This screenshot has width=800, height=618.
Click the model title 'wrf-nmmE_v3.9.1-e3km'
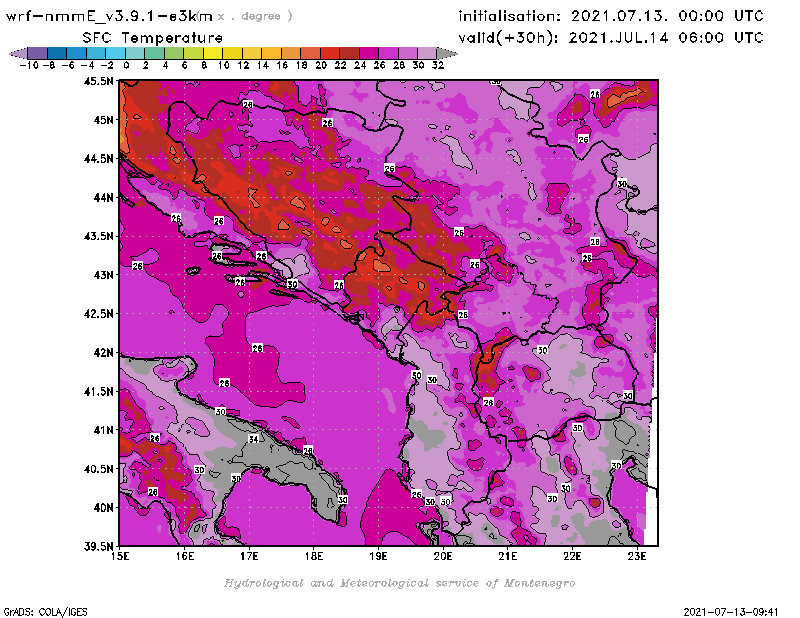[109, 16]
